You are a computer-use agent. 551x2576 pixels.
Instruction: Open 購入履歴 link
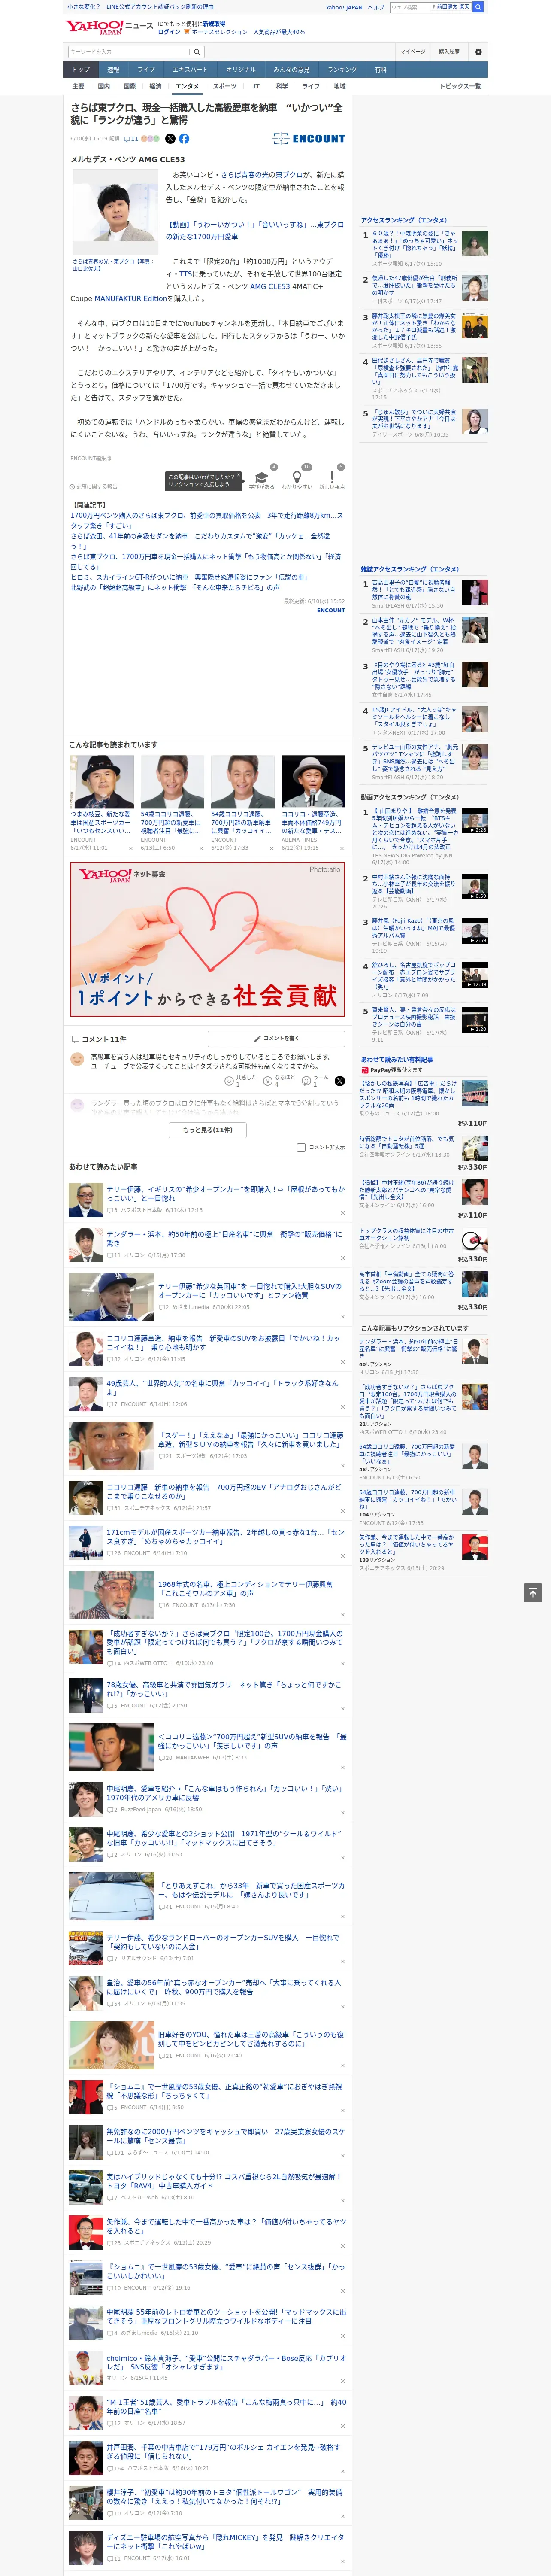point(449,52)
